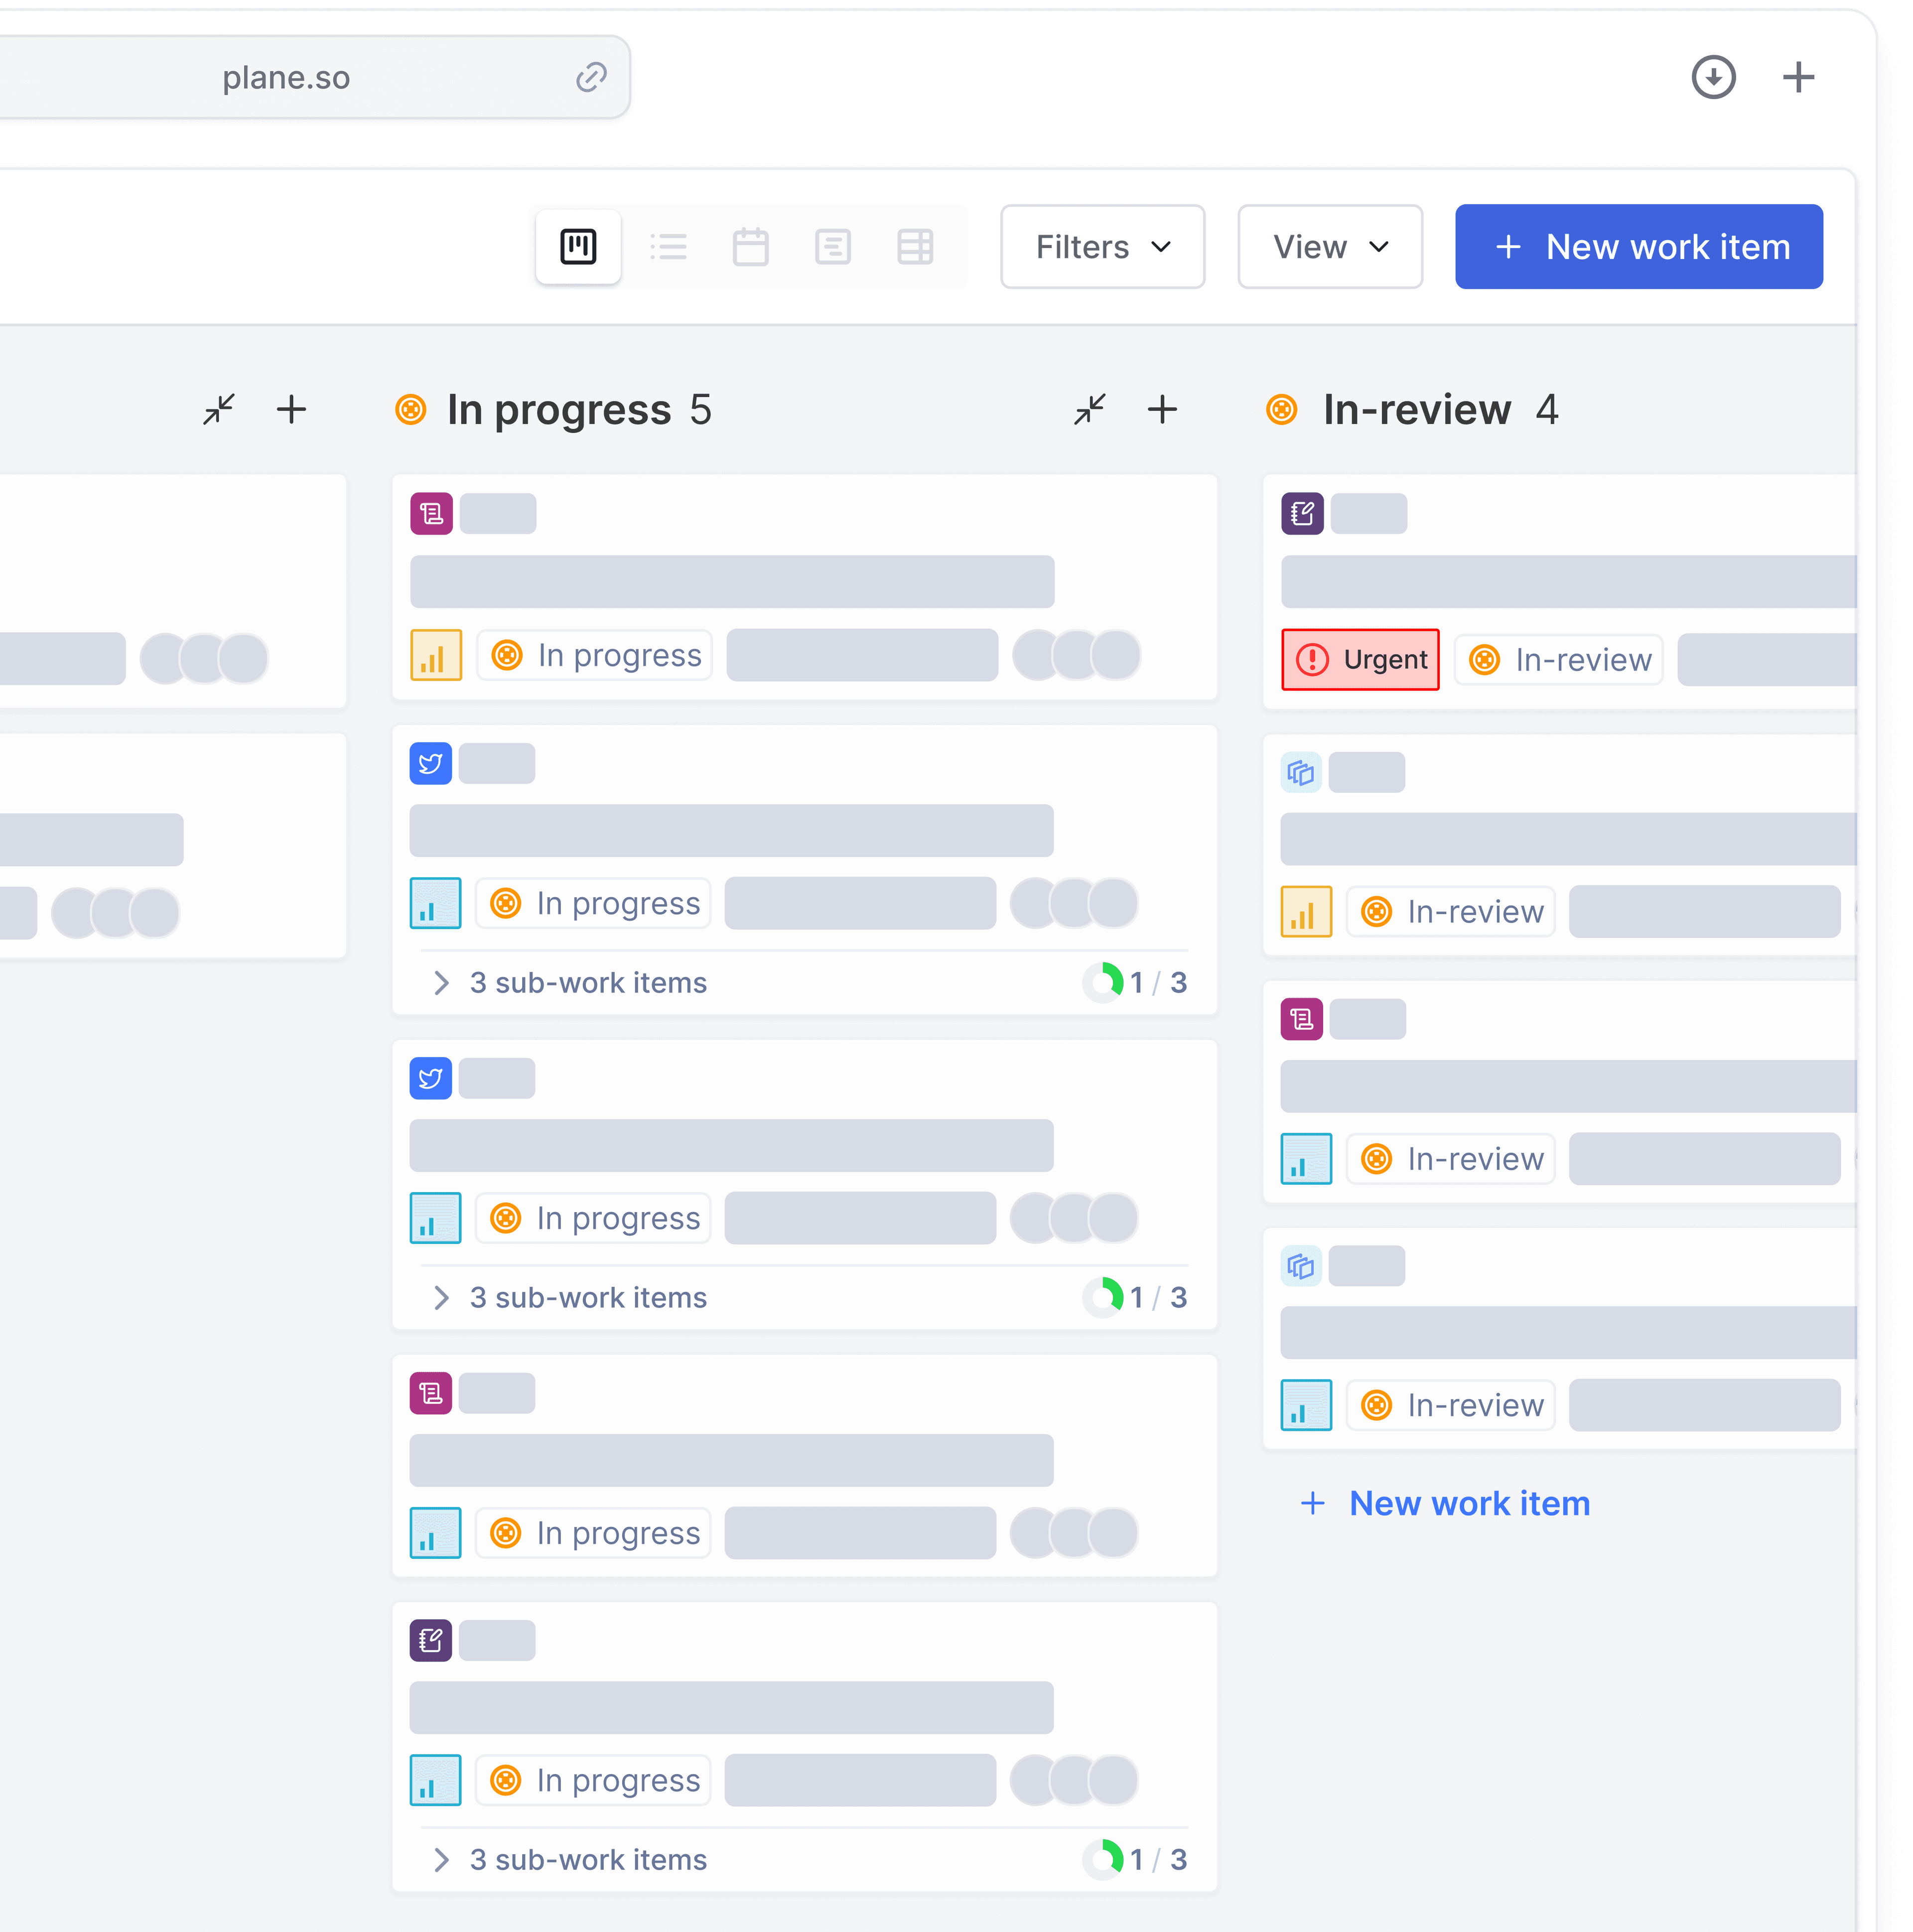Click the blue New work item button
The width and height of the screenshot is (1913, 1932).
1638,247
